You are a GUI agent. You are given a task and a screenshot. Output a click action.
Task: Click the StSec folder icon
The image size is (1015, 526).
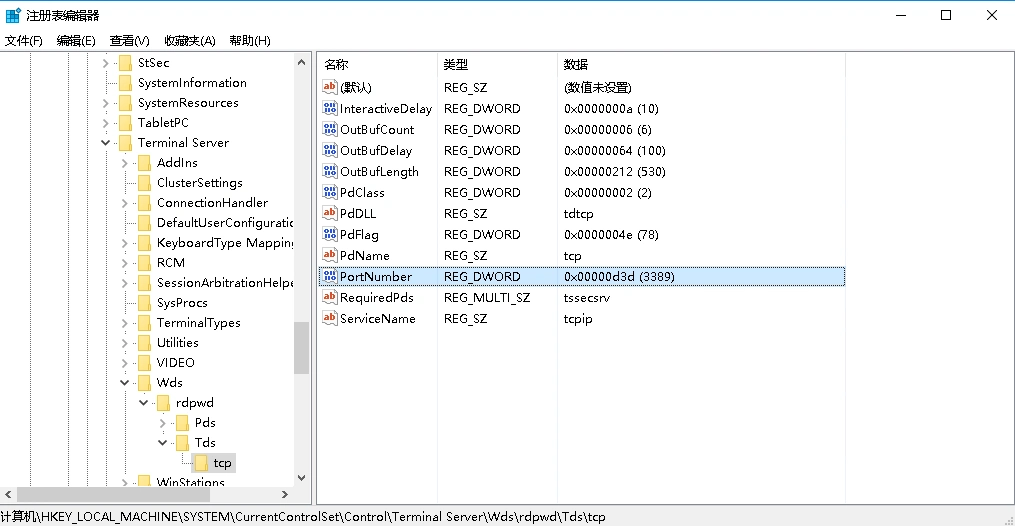[126, 63]
